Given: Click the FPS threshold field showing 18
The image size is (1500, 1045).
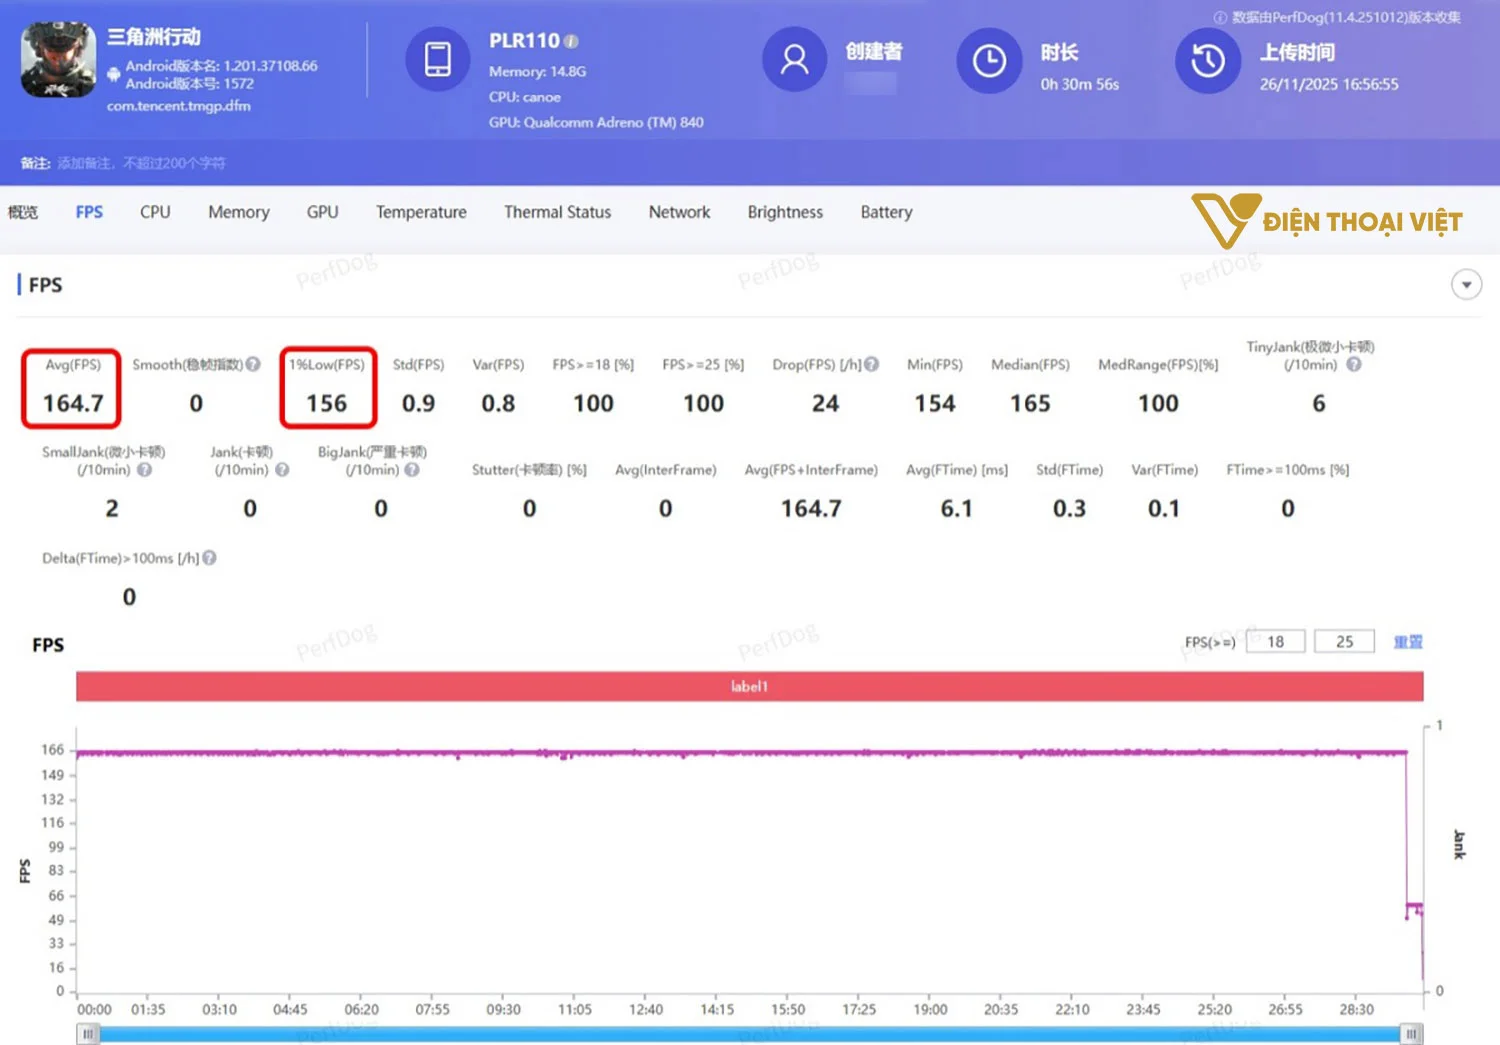Looking at the screenshot, I should (1275, 642).
